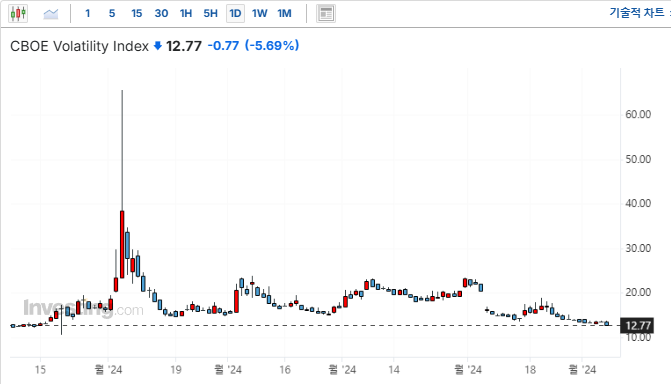This screenshot has height=384, width=671.
Task: Click the 50.00 axis label
Action: click(x=638, y=159)
